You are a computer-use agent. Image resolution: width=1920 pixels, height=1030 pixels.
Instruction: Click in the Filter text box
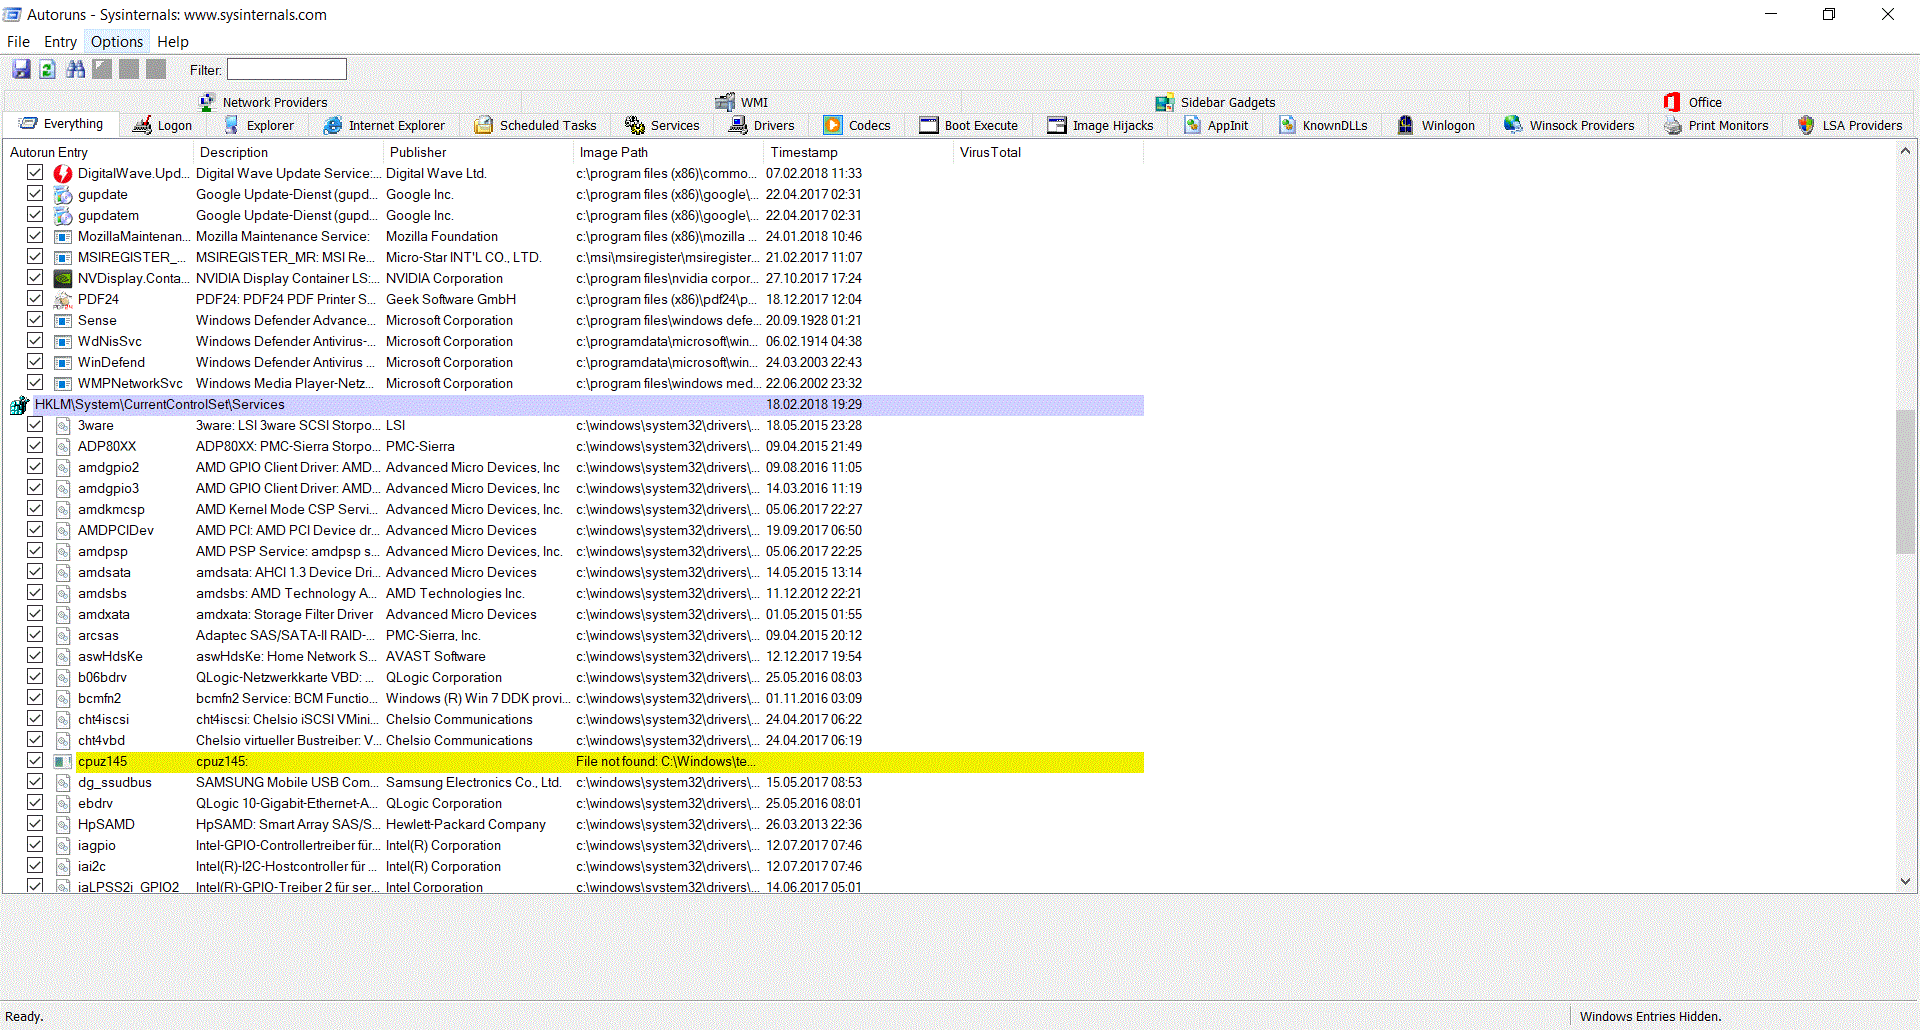coord(287,69)
